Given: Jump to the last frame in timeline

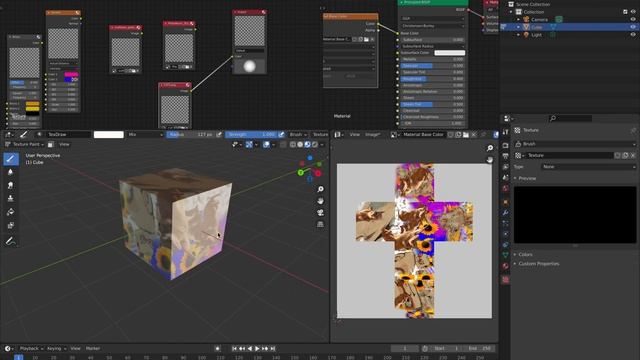Looking at the screenshot, I should coord(273,348).
